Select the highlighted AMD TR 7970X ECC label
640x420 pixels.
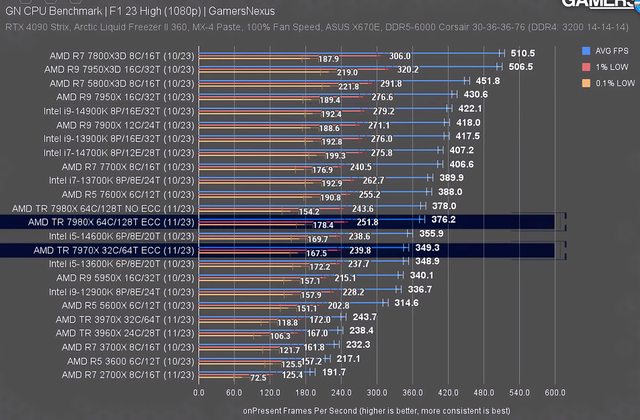(x=112, y=250)
